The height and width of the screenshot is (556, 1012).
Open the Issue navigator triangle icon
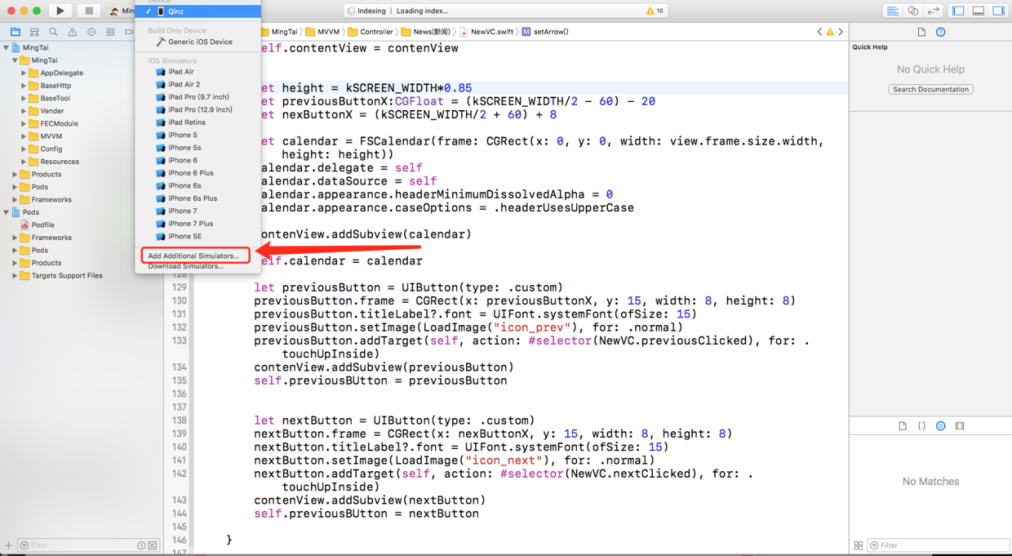[x=72, y=32]
